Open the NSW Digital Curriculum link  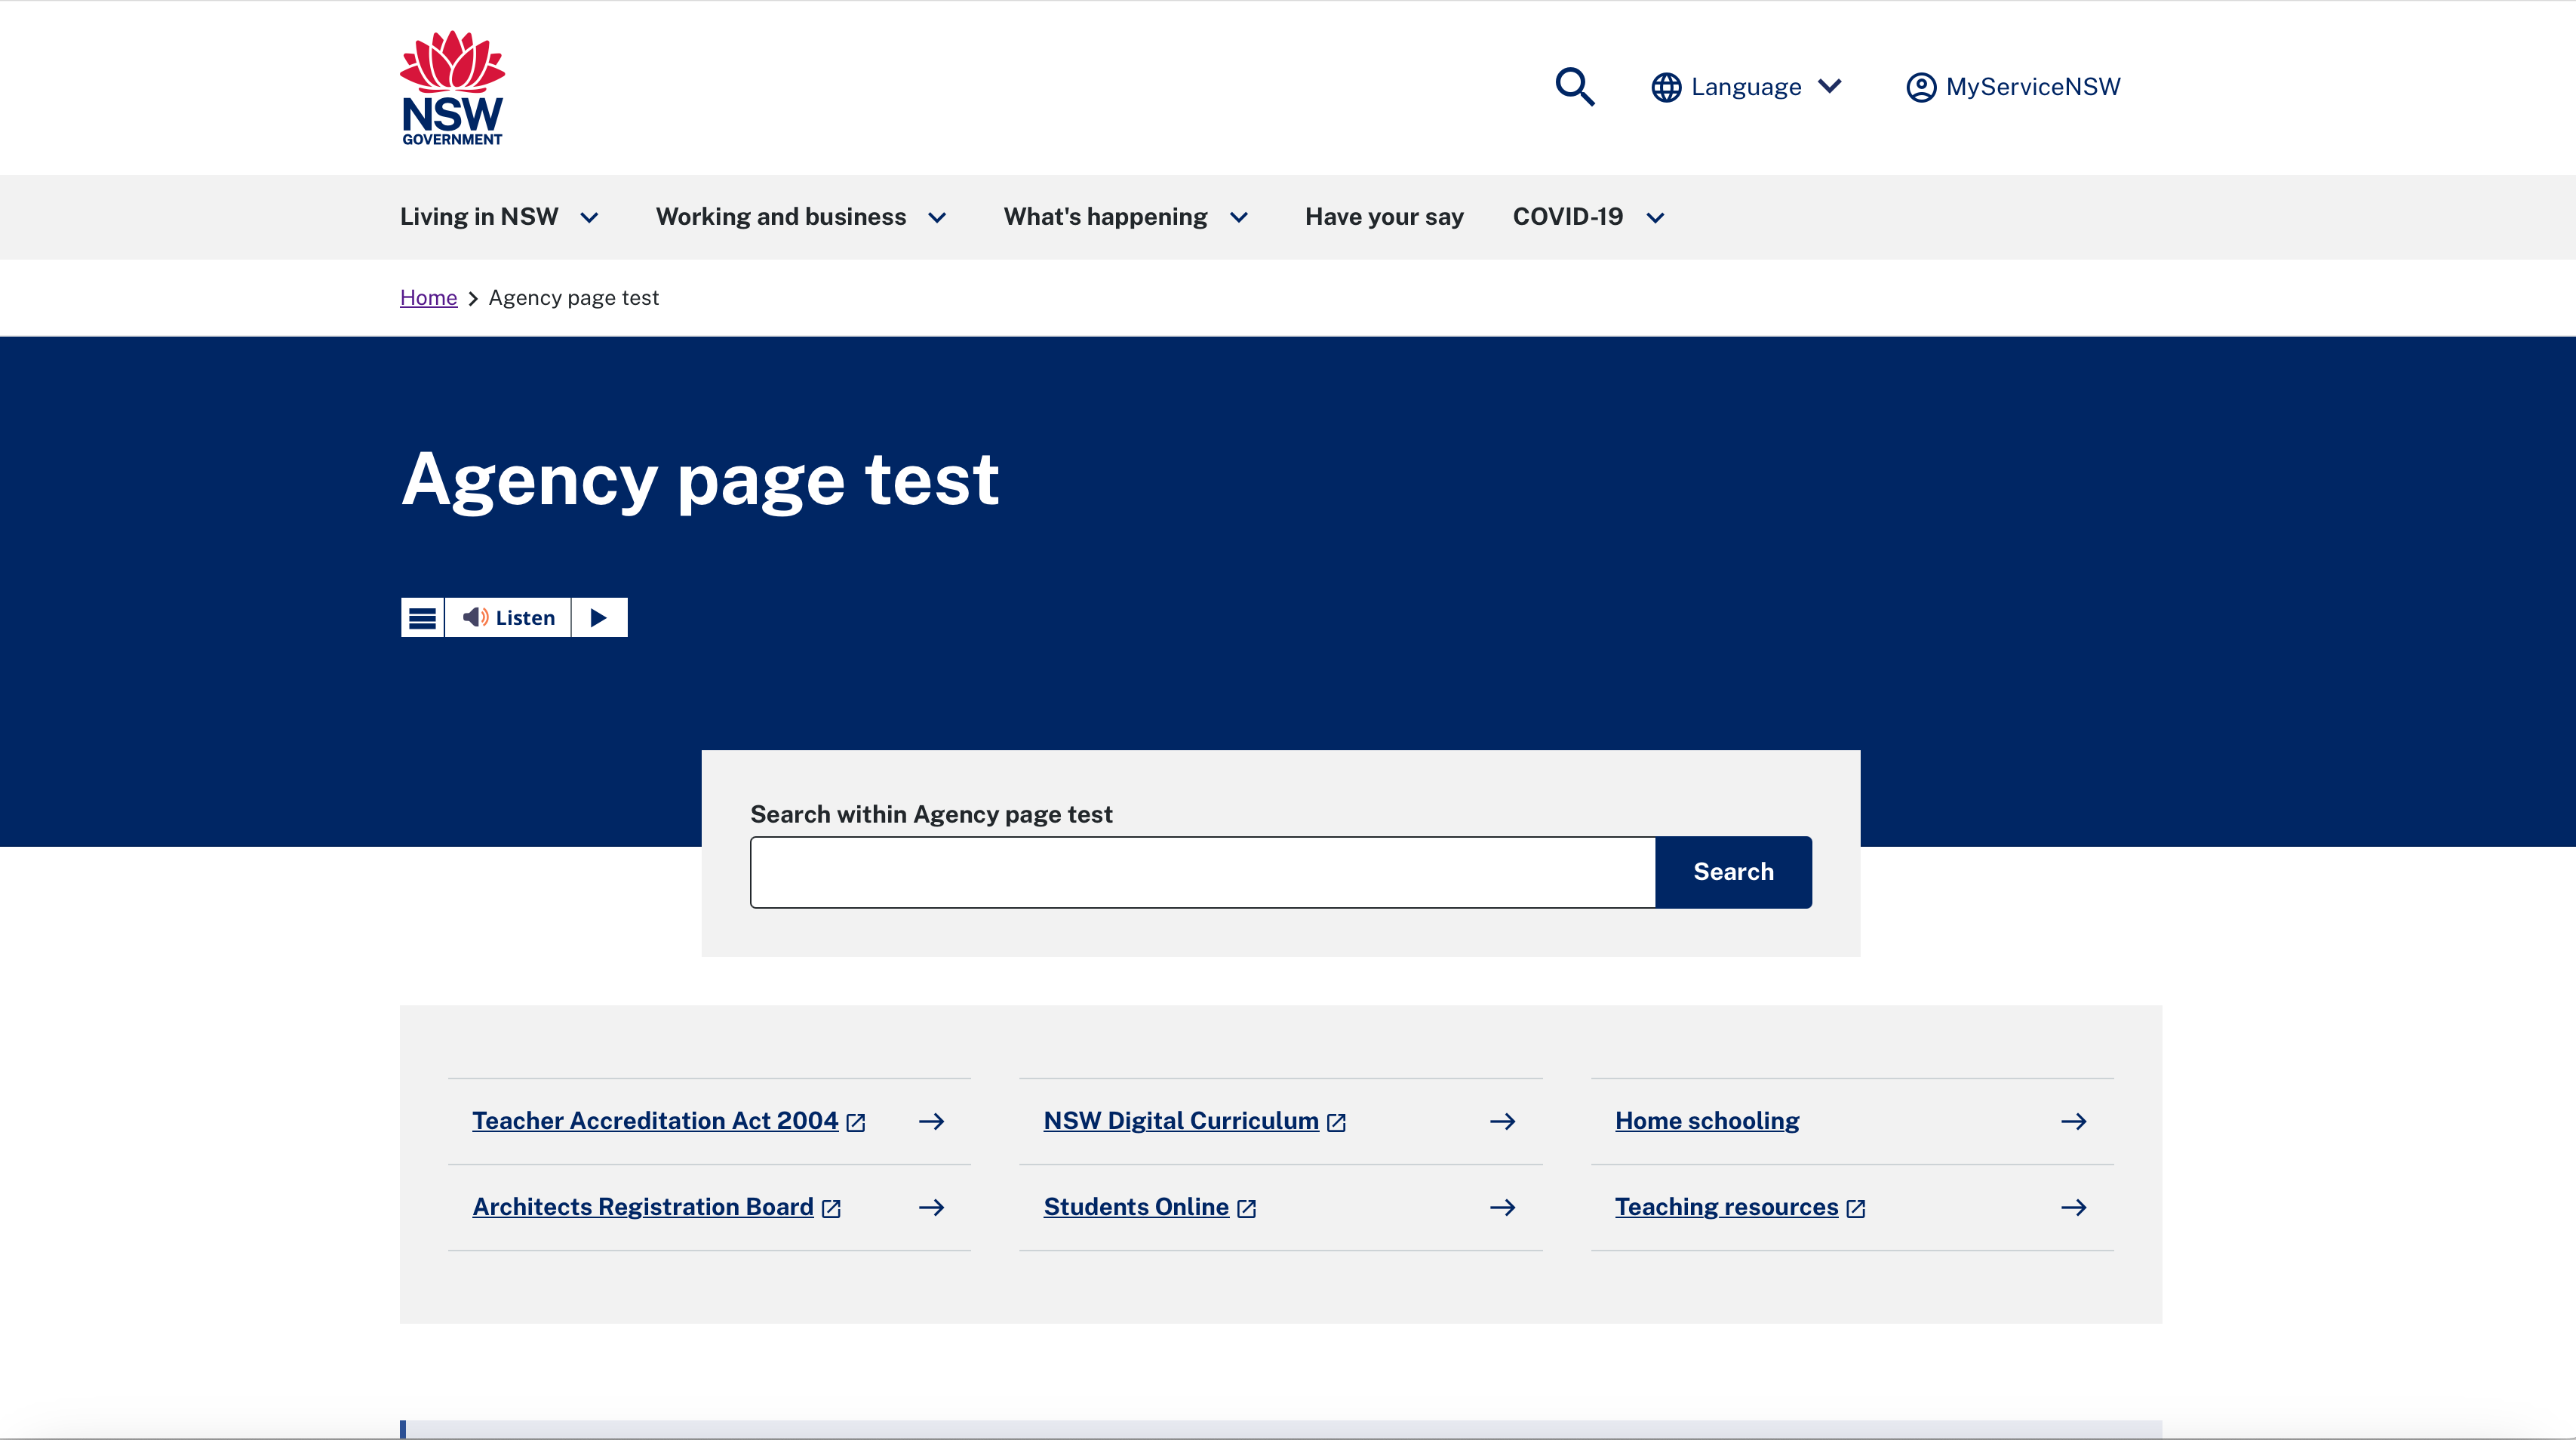(x=1181, y=1121)
